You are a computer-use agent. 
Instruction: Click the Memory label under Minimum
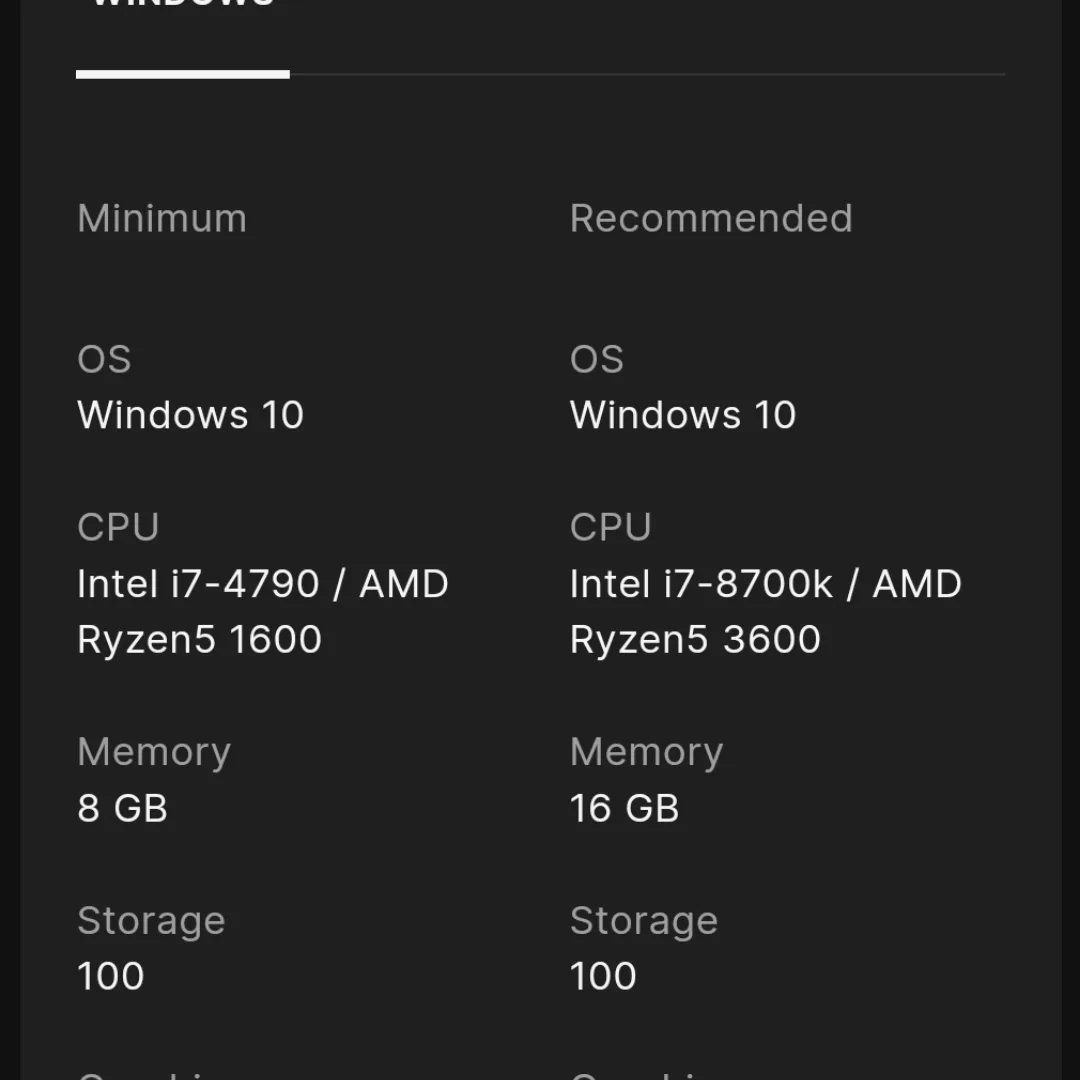click(x=154, y=752)
